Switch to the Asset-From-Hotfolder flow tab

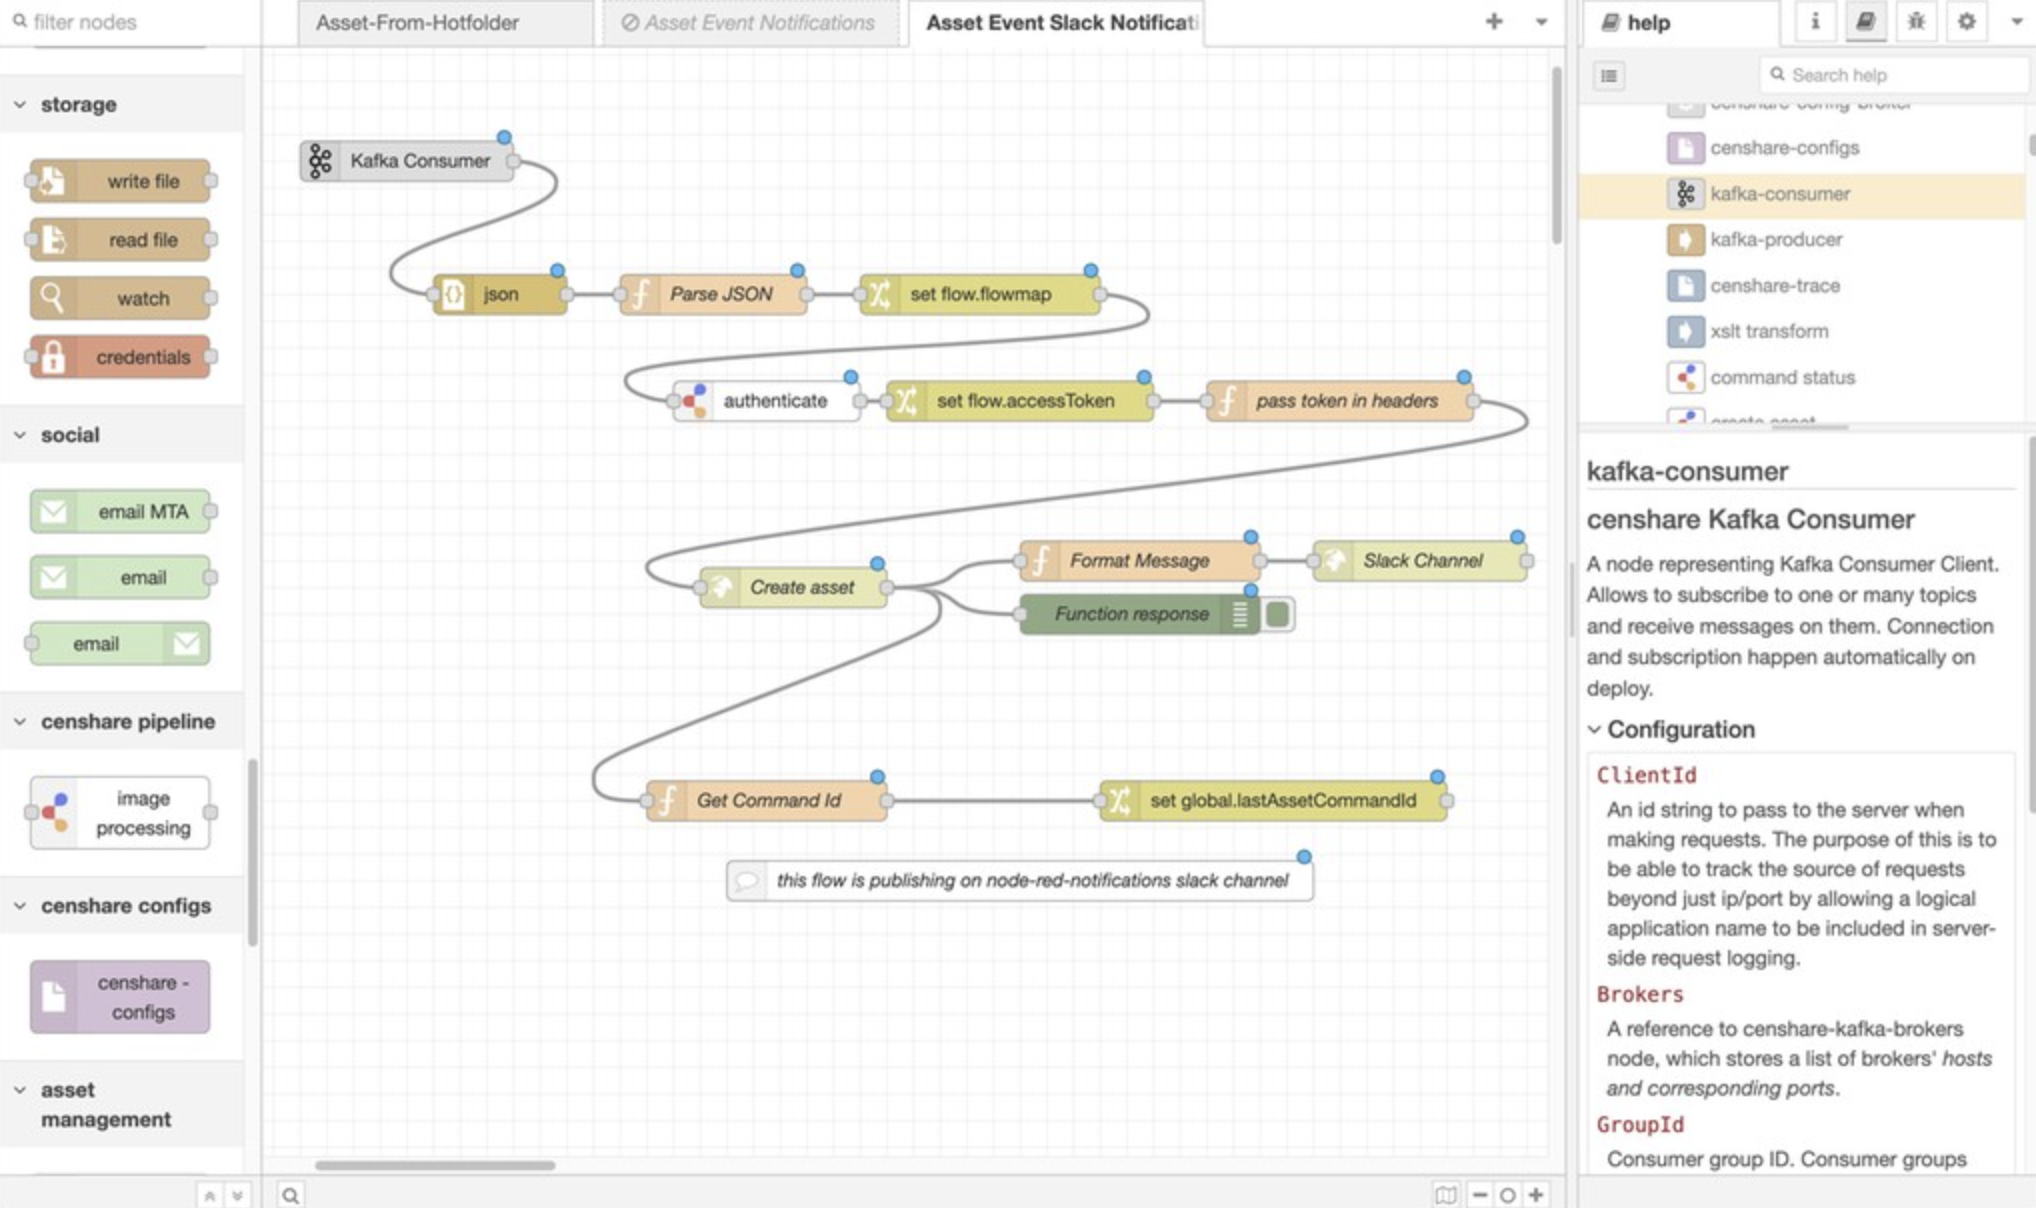445,23
